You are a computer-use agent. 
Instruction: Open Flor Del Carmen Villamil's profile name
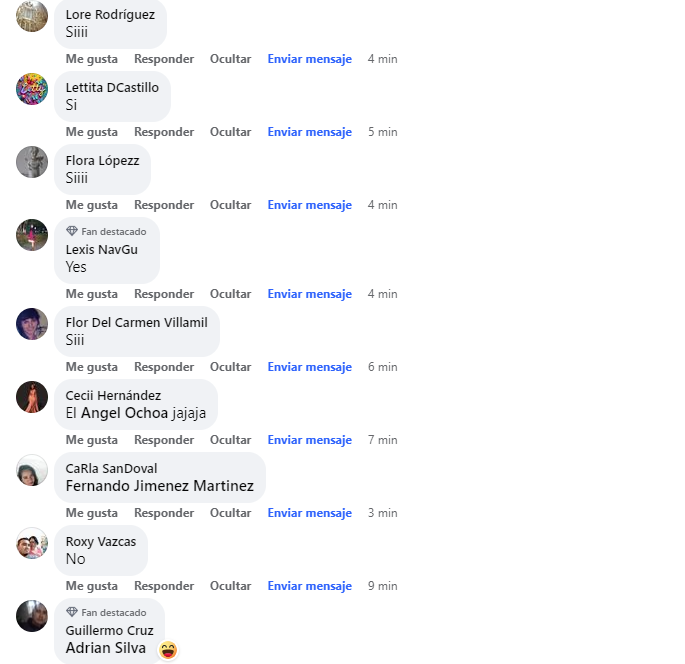coord(137,322)
